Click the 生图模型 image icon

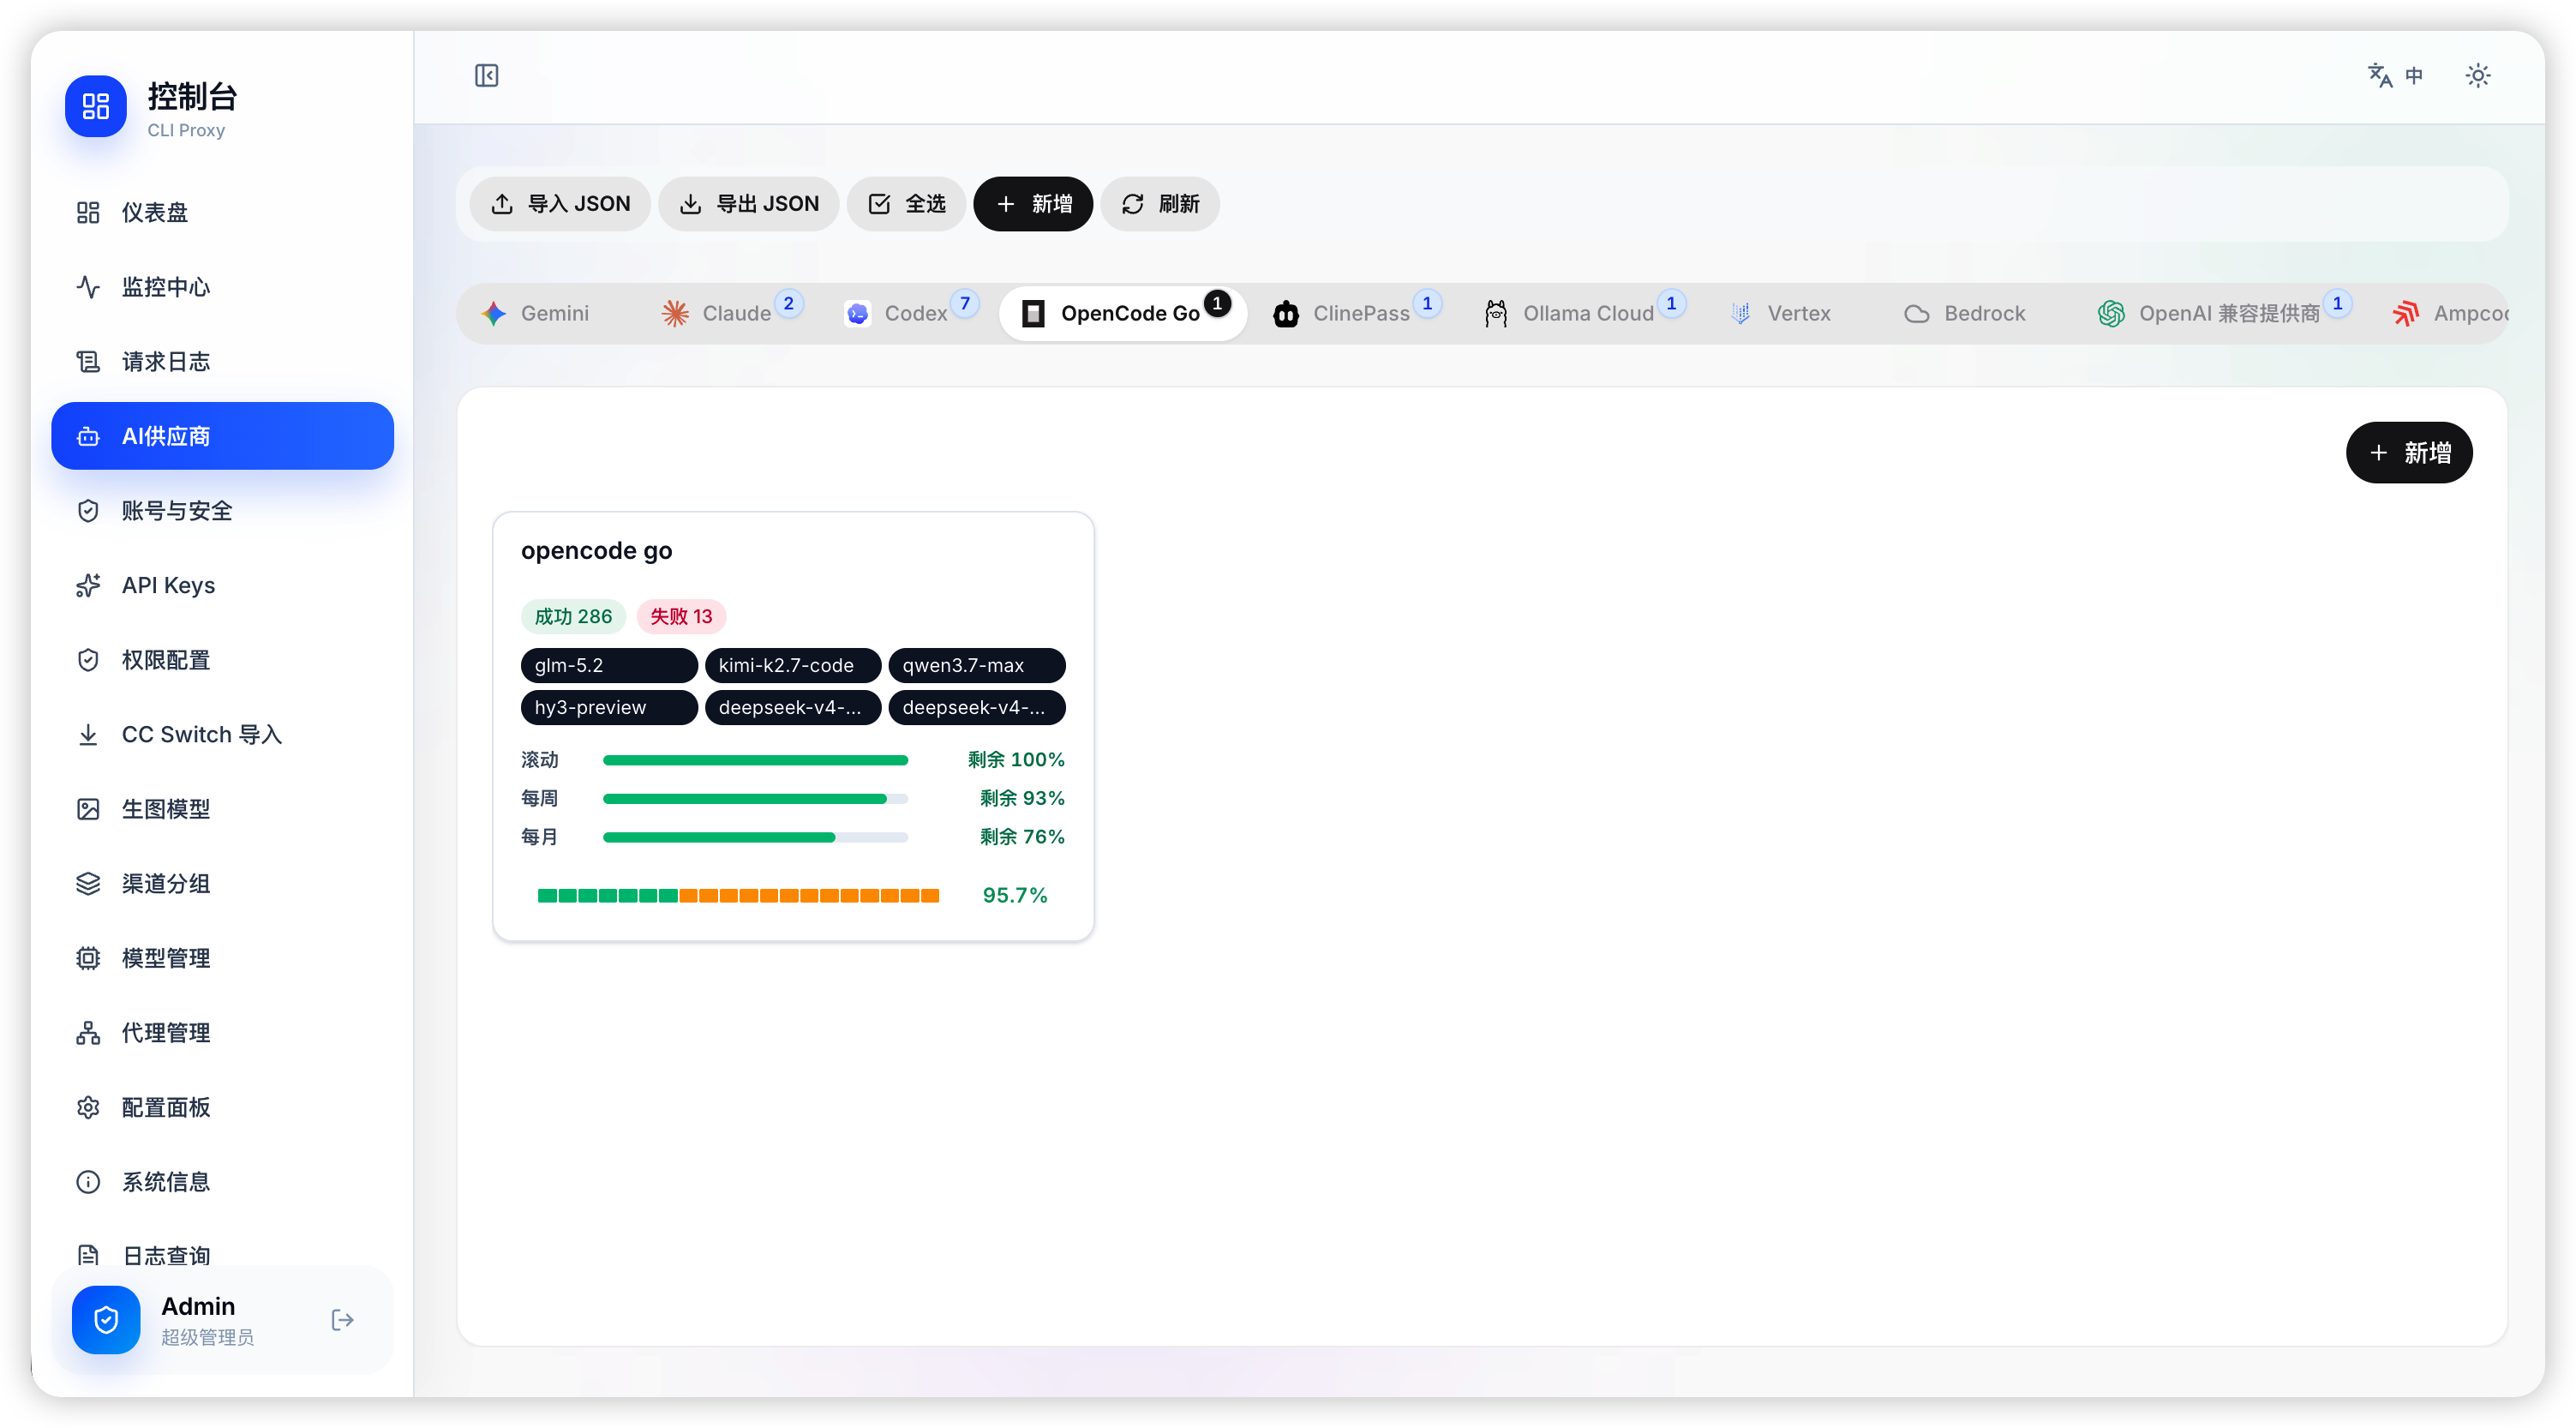pyautogui.click(x=88, y=809)
